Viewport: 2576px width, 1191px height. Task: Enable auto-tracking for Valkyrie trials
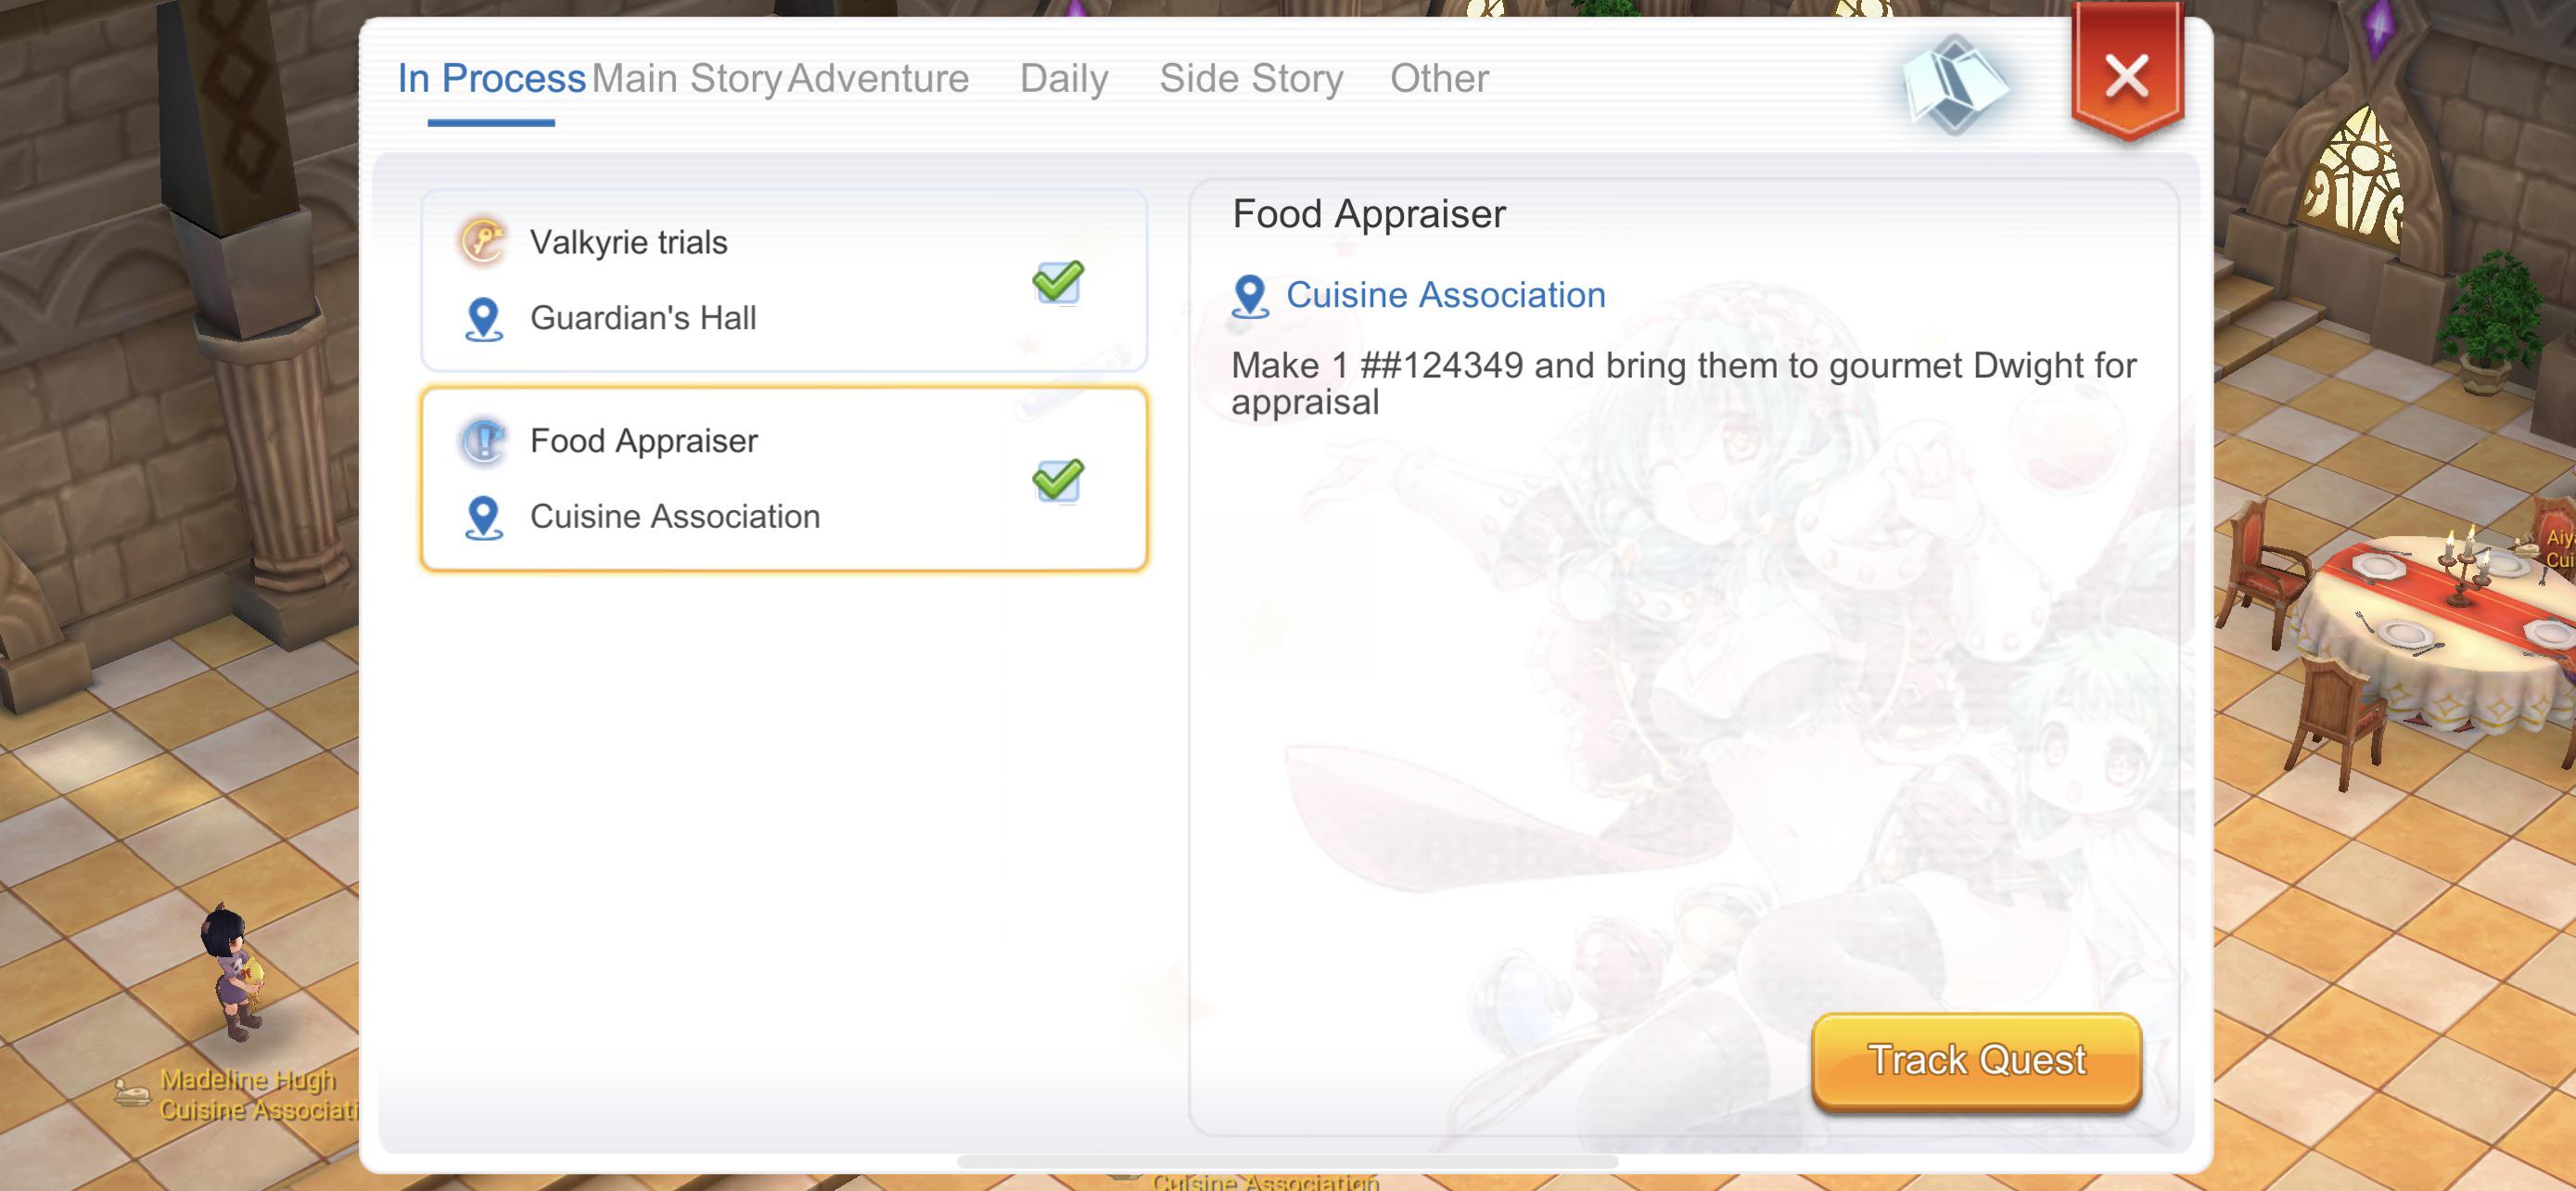[x=1057, y=283]
